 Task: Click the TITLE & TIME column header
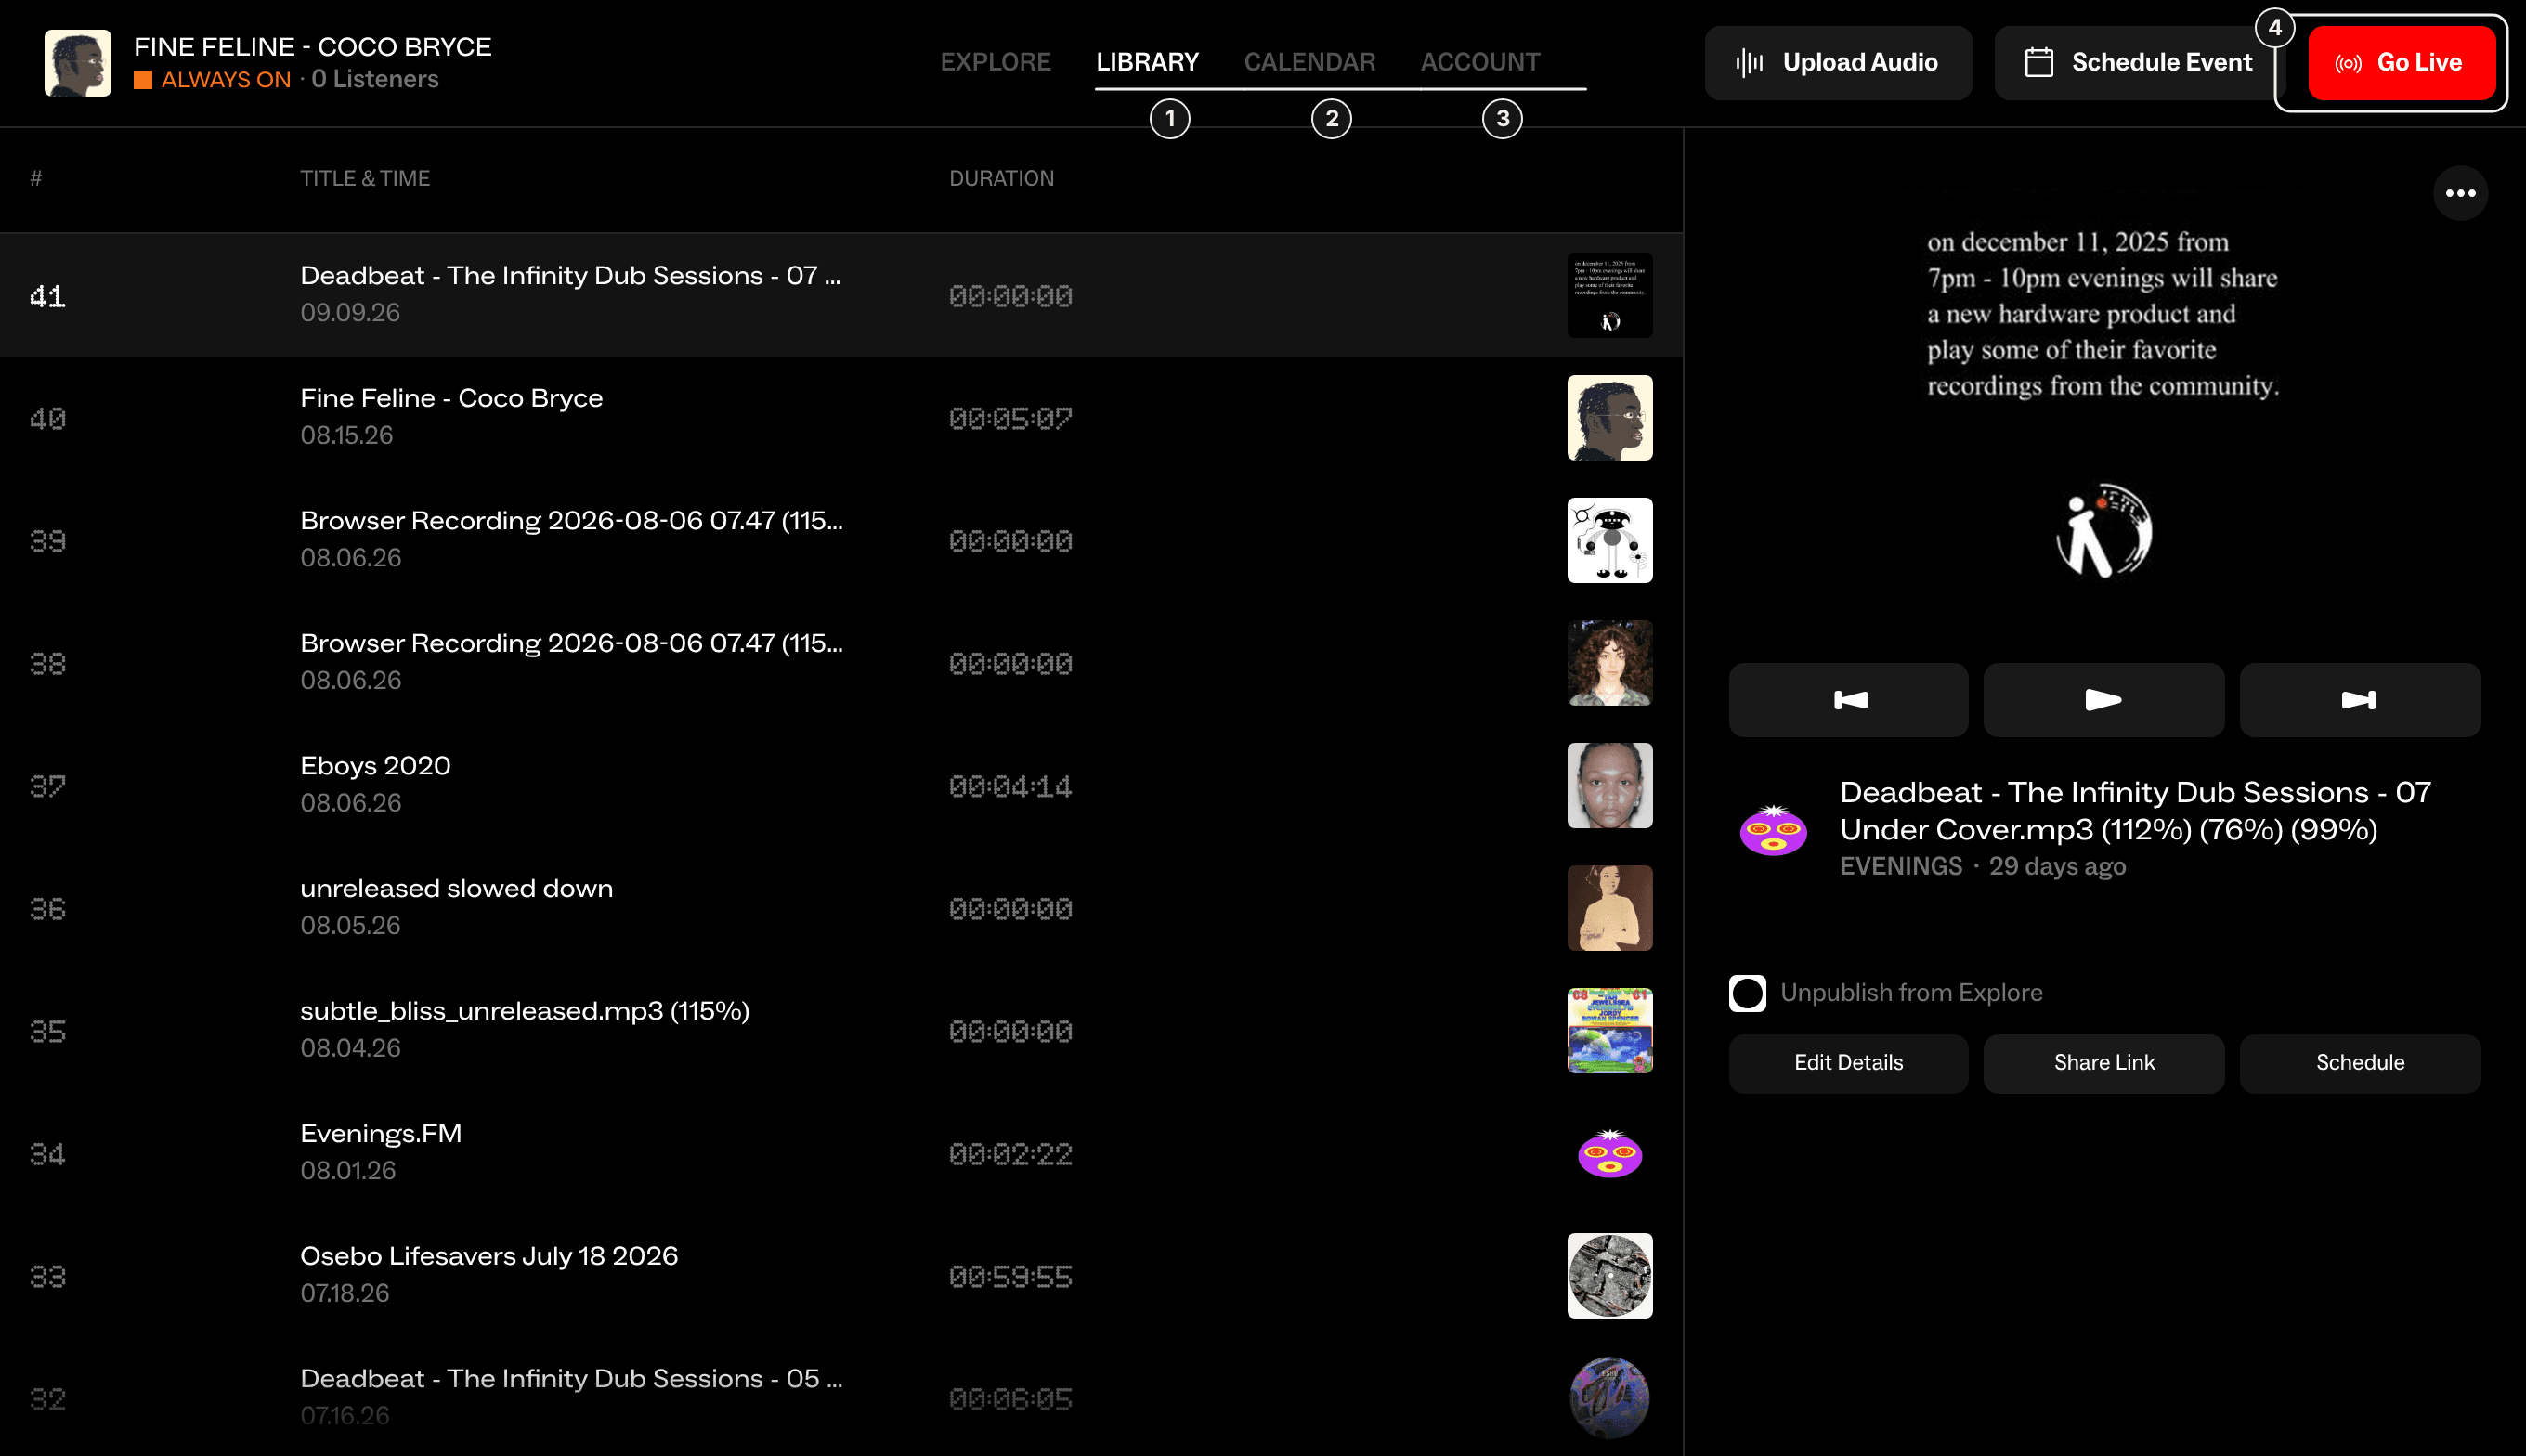[365, 178]
